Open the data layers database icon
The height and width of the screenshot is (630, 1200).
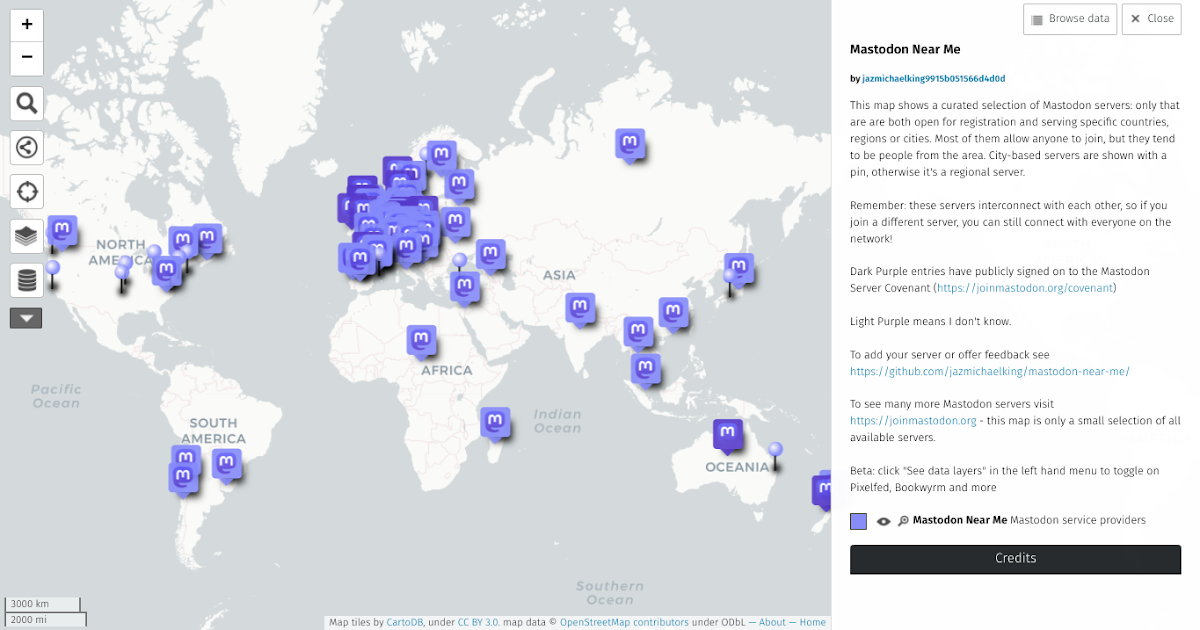click(x=27, y=280)
